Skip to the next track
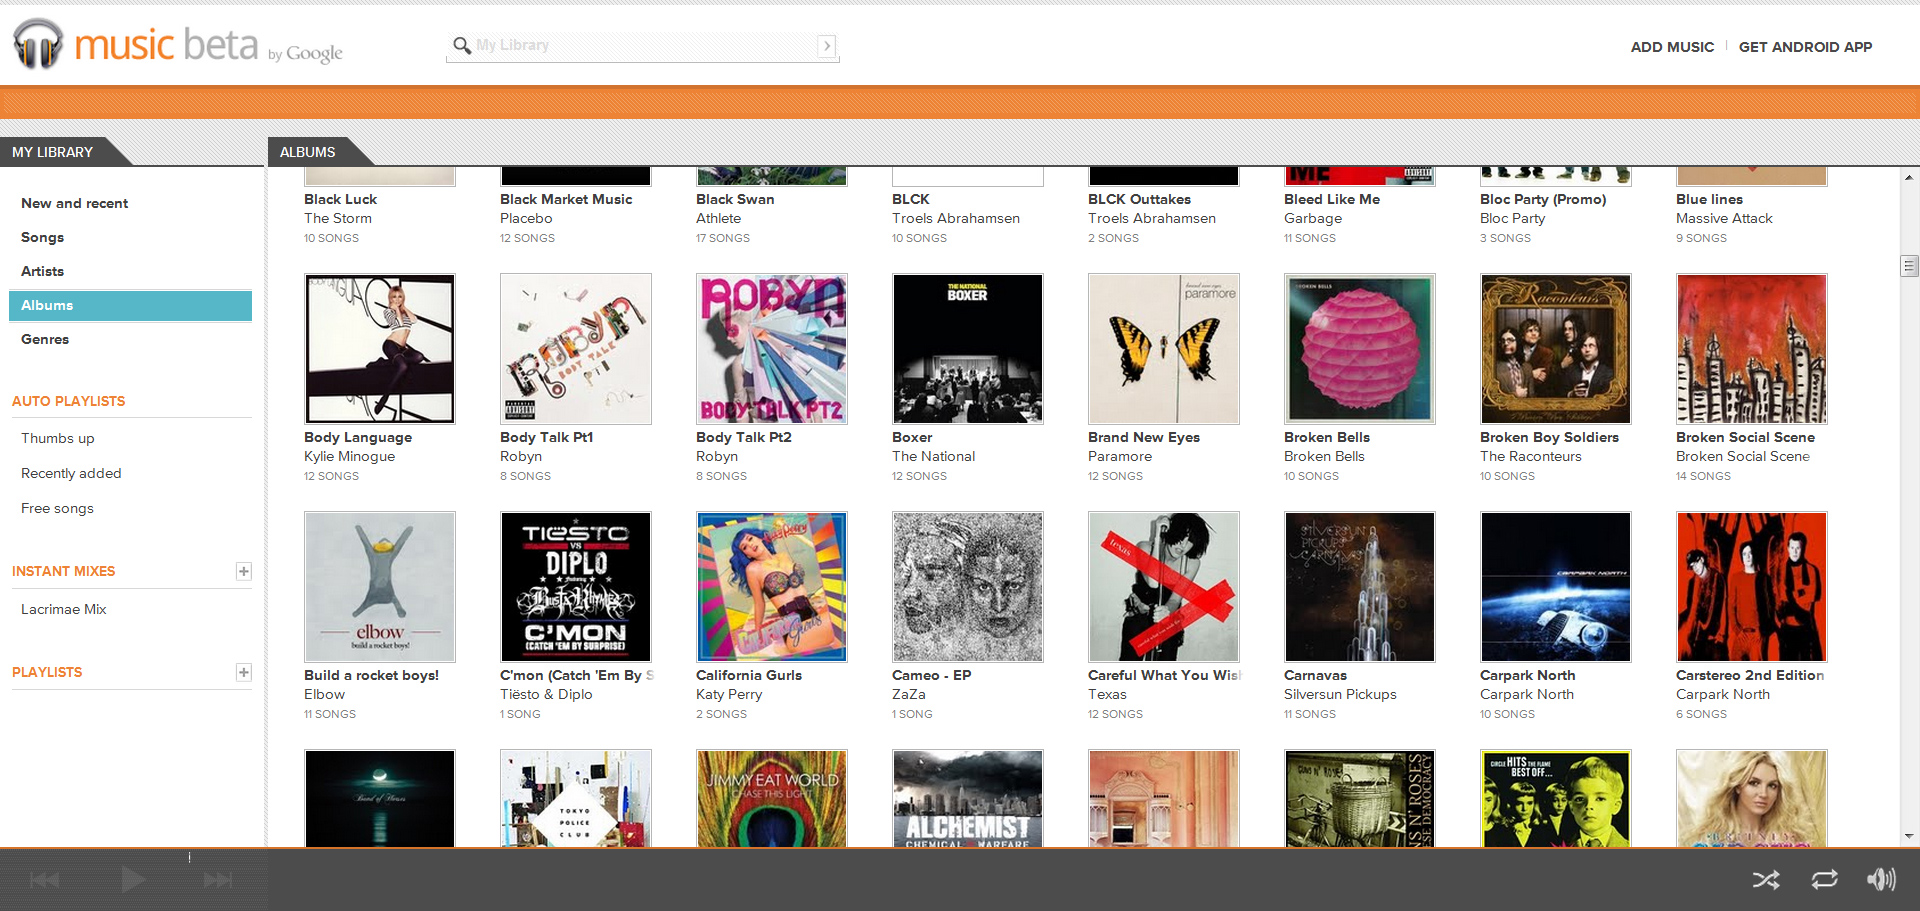Viewport: 1920px width, 911px height. tap(218, 880)
